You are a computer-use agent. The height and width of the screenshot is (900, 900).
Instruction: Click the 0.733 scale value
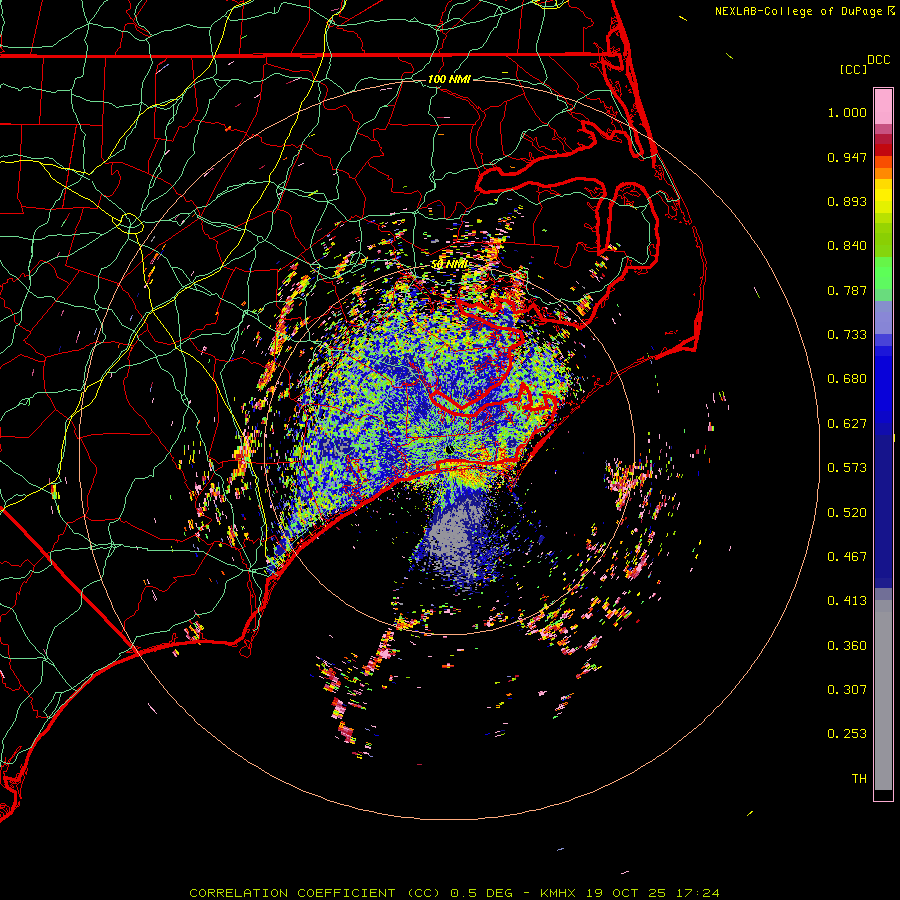pyautogui.click(x=847, y=335)
